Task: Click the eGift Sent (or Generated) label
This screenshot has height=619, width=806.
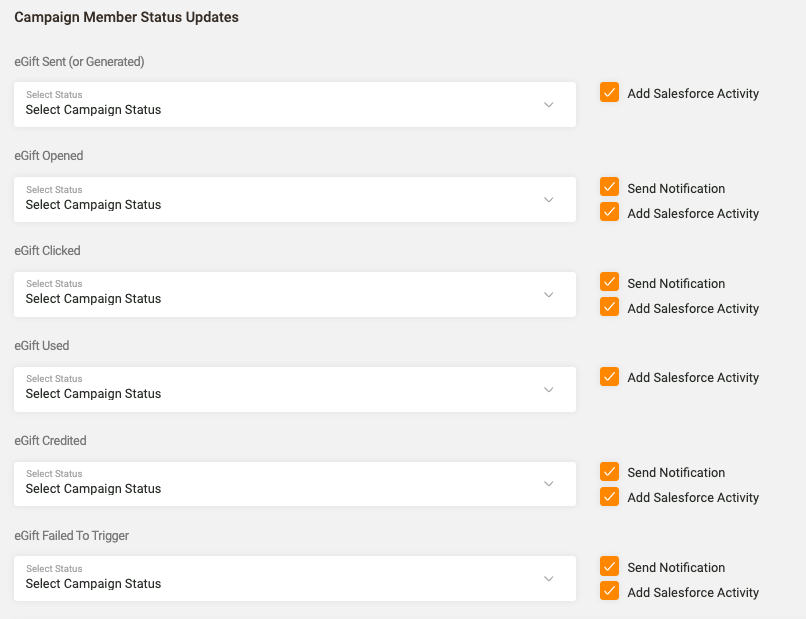Action: 79,62
